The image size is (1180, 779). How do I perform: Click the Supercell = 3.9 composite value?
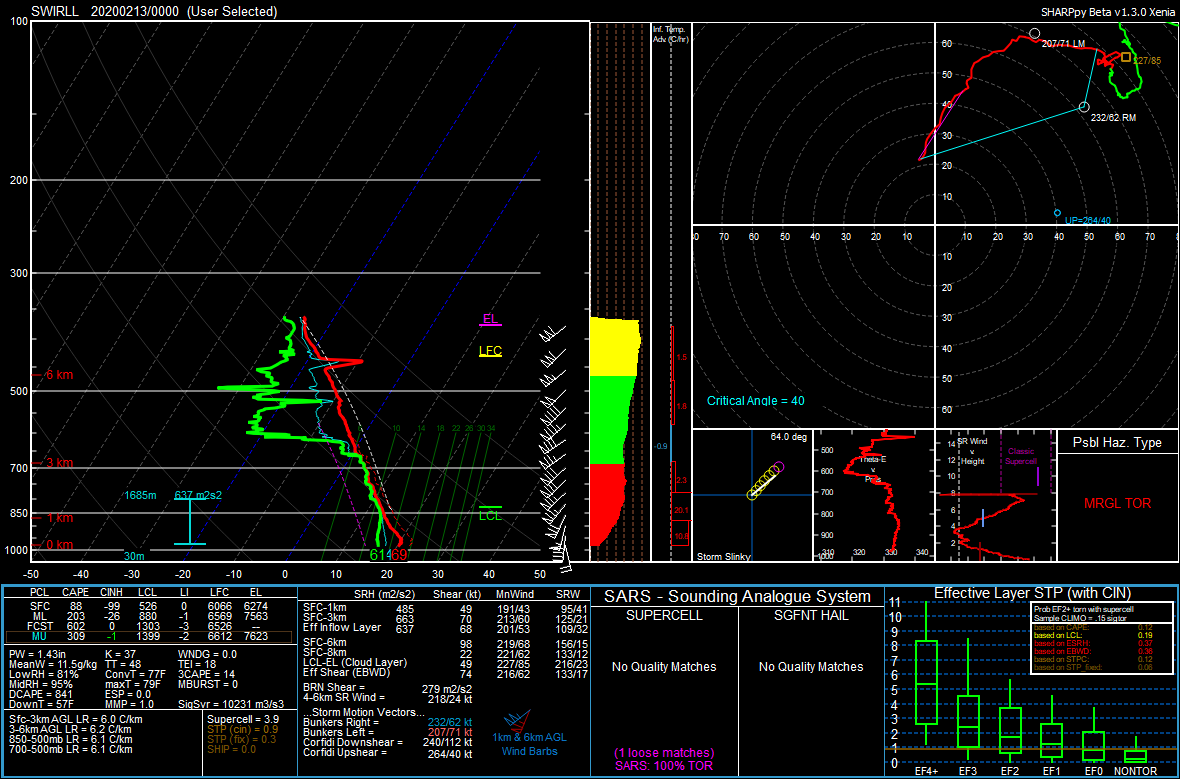(242, 720)
